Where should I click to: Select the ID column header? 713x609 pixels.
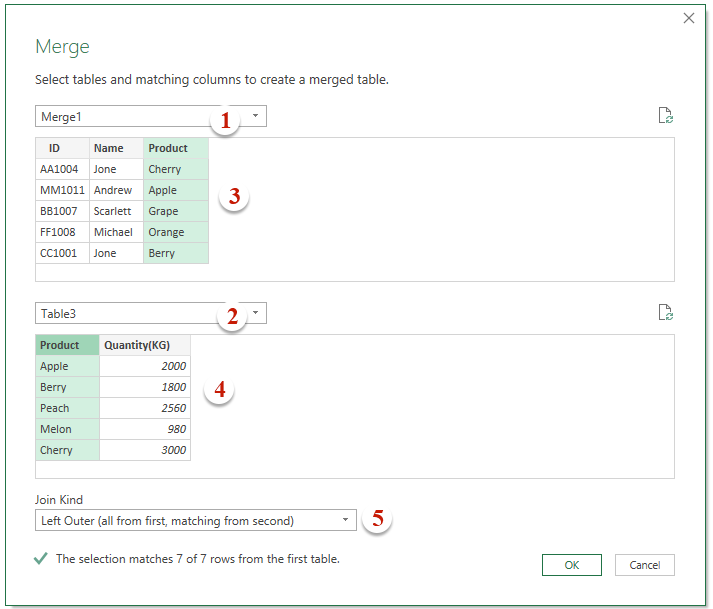54,148
